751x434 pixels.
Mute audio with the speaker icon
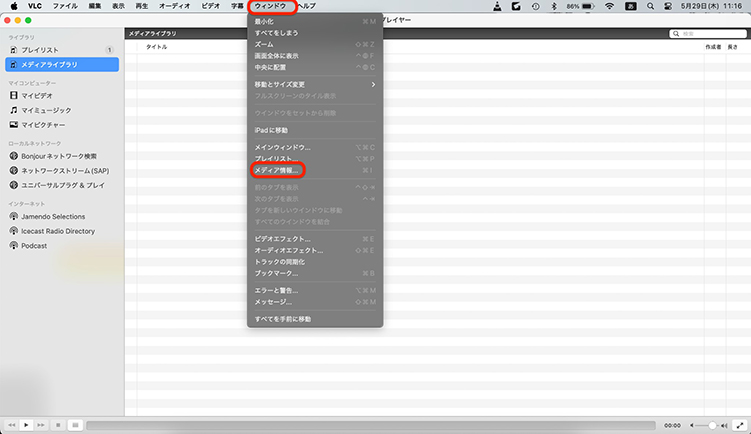pyautogui.click(x=692, y=425)
